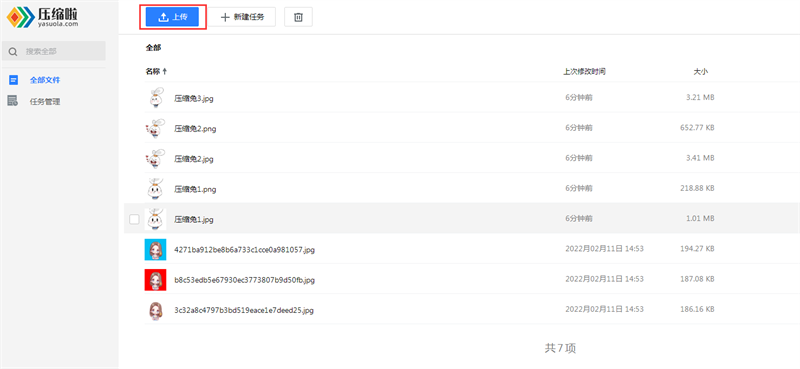The image size is (800, 369).
Task: Open thumbnail of 3c32a8c4797b3bd519eace1e7deed25.jpg
Action: (155, 310)
